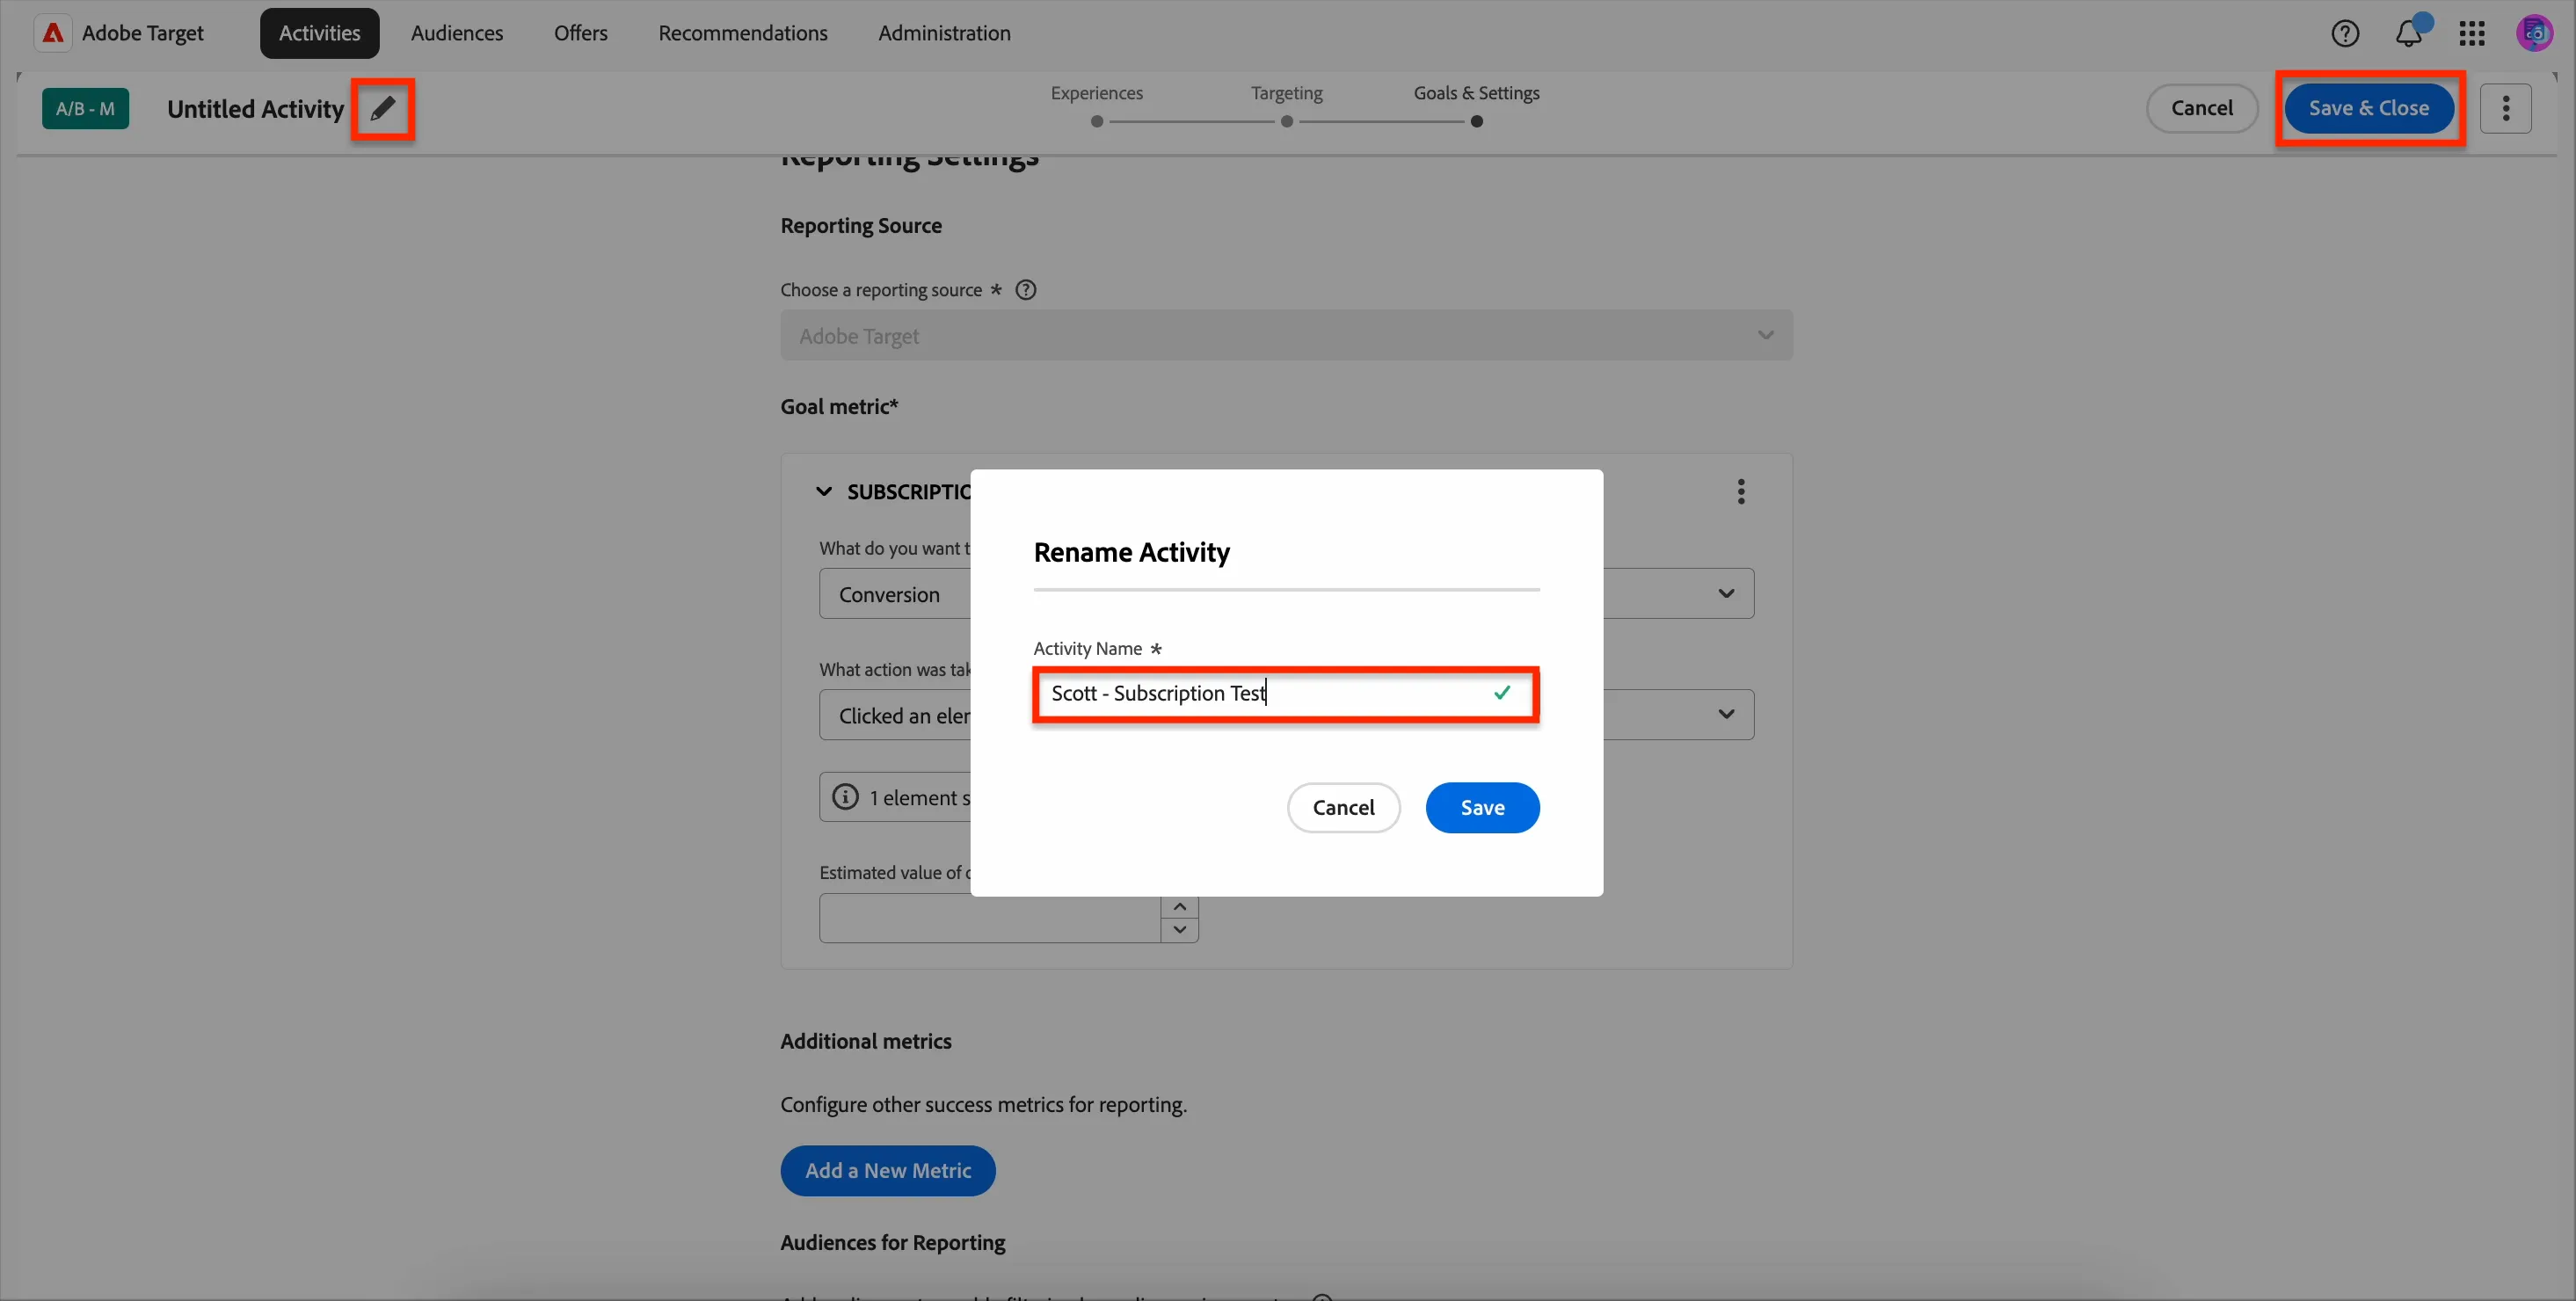Open the user profile avatar
The width and height of the screenshot is (2576, 1301).
tap(2535, 33)
